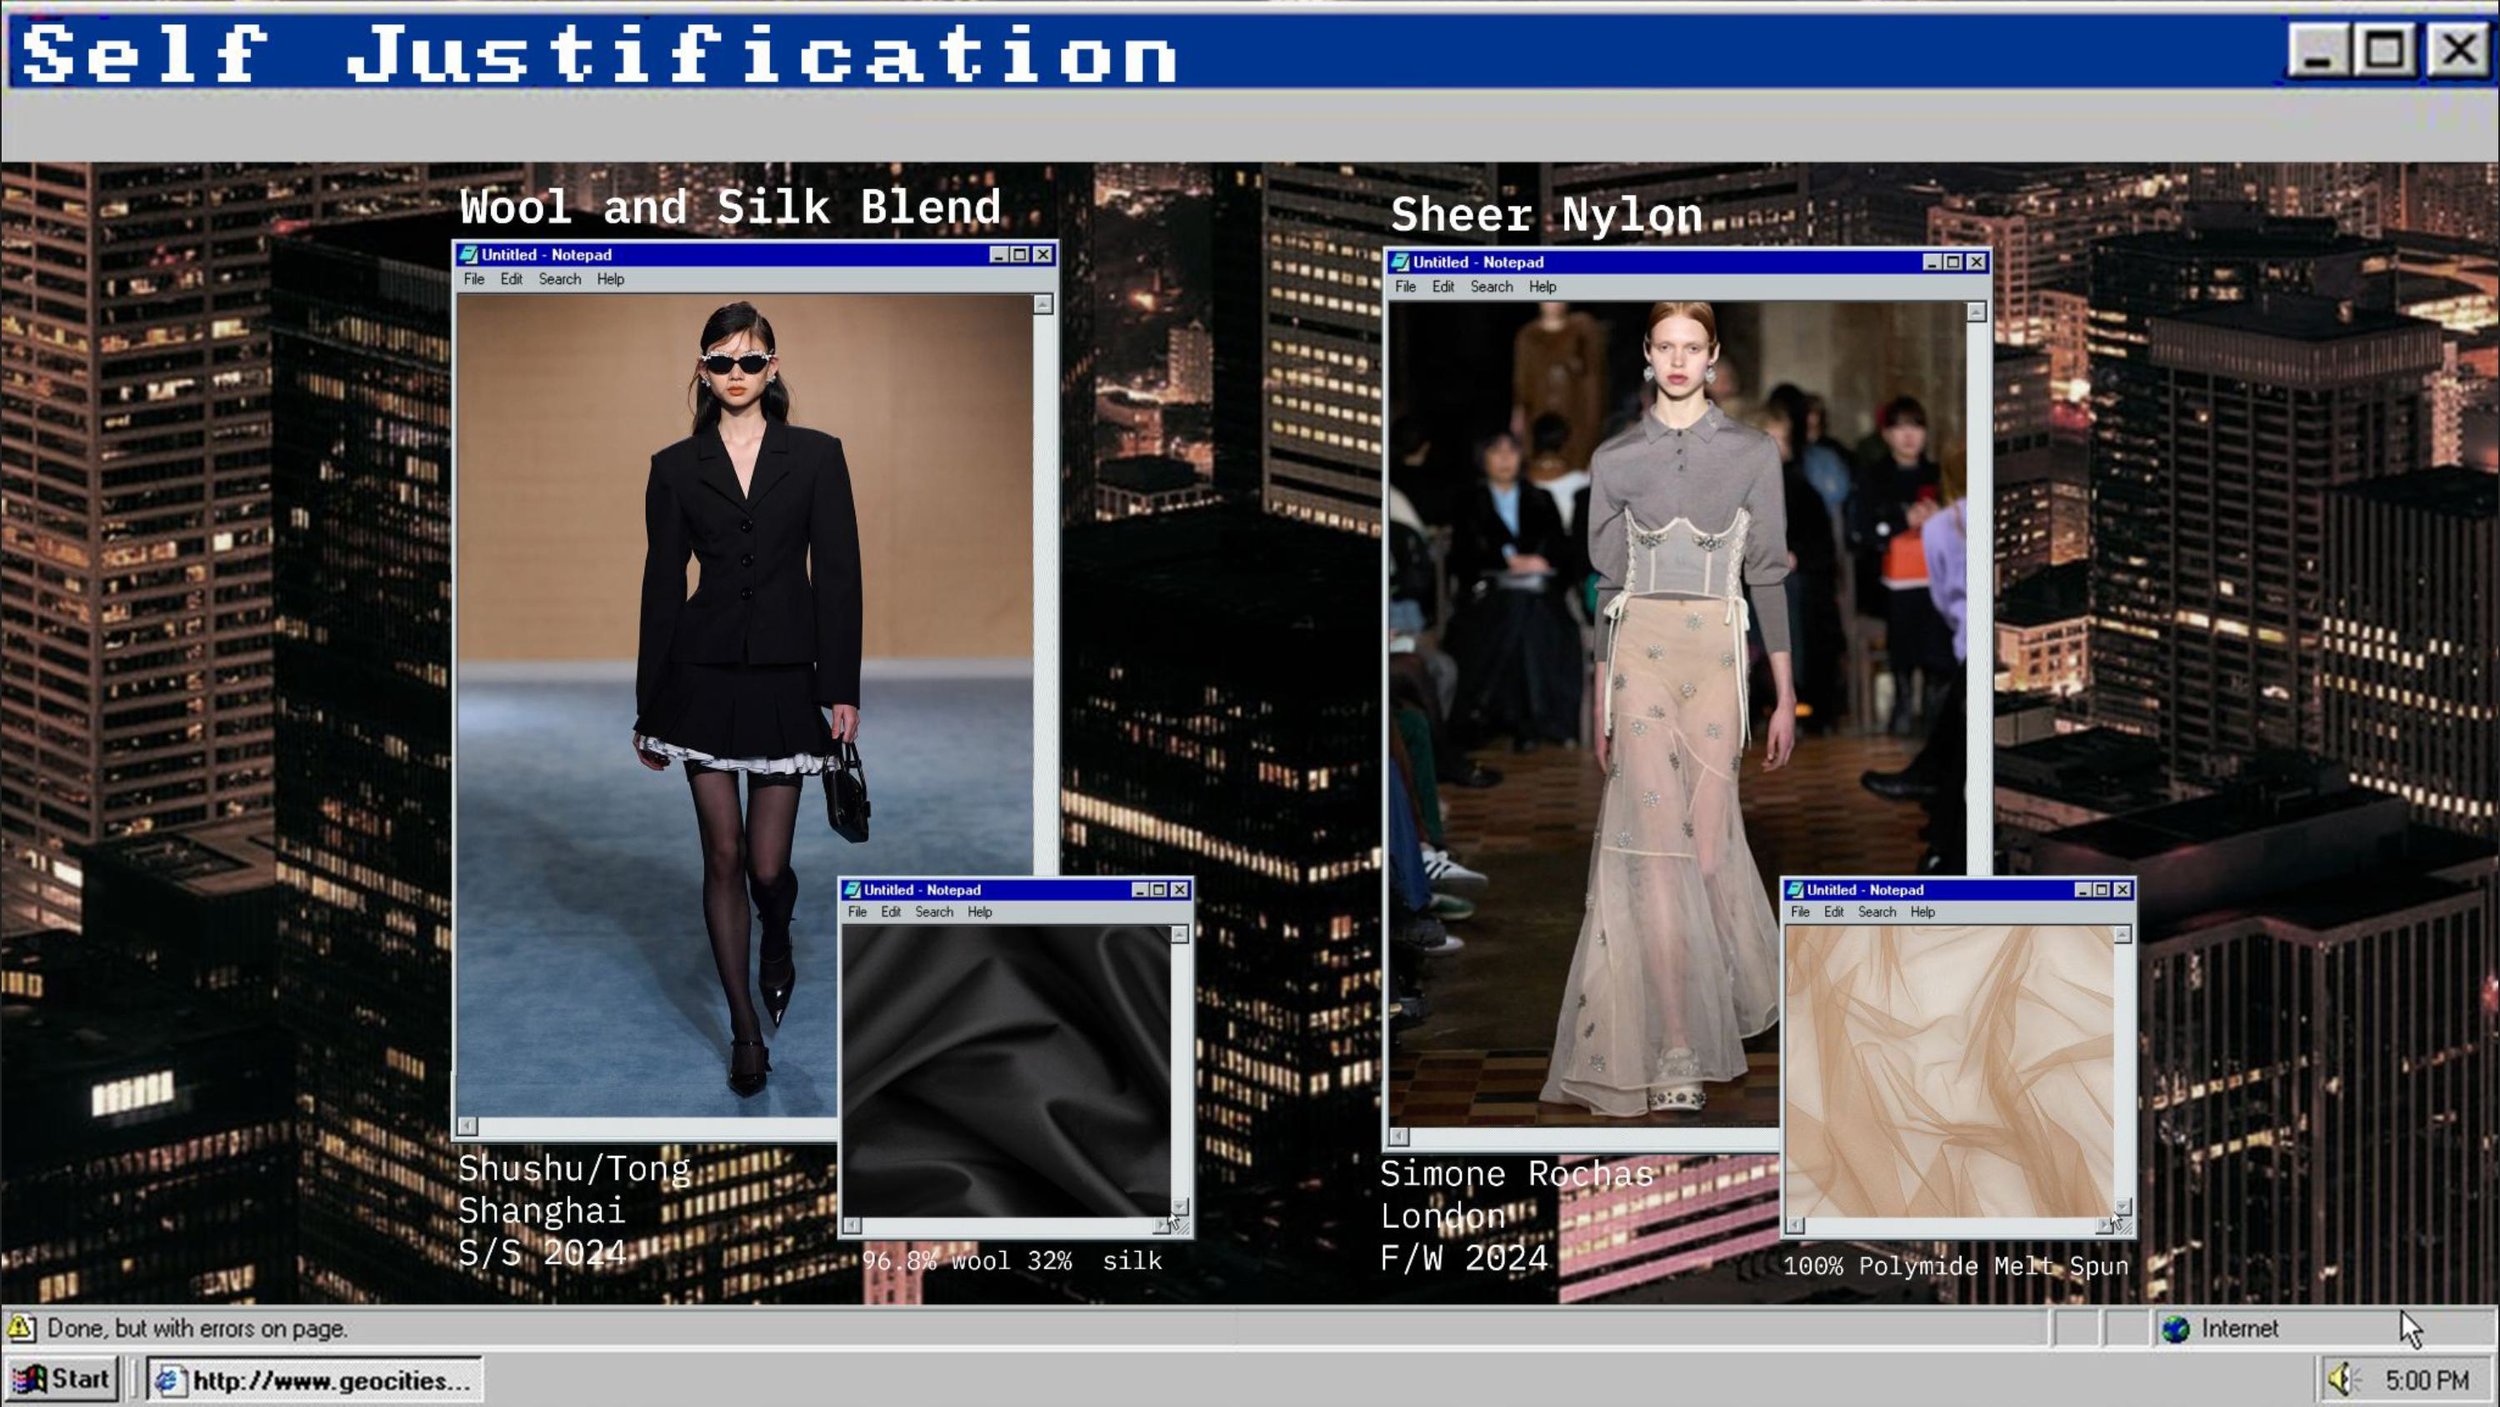Click the warning icon in status bar
2500x1407 pixels.
point(20,1328)
